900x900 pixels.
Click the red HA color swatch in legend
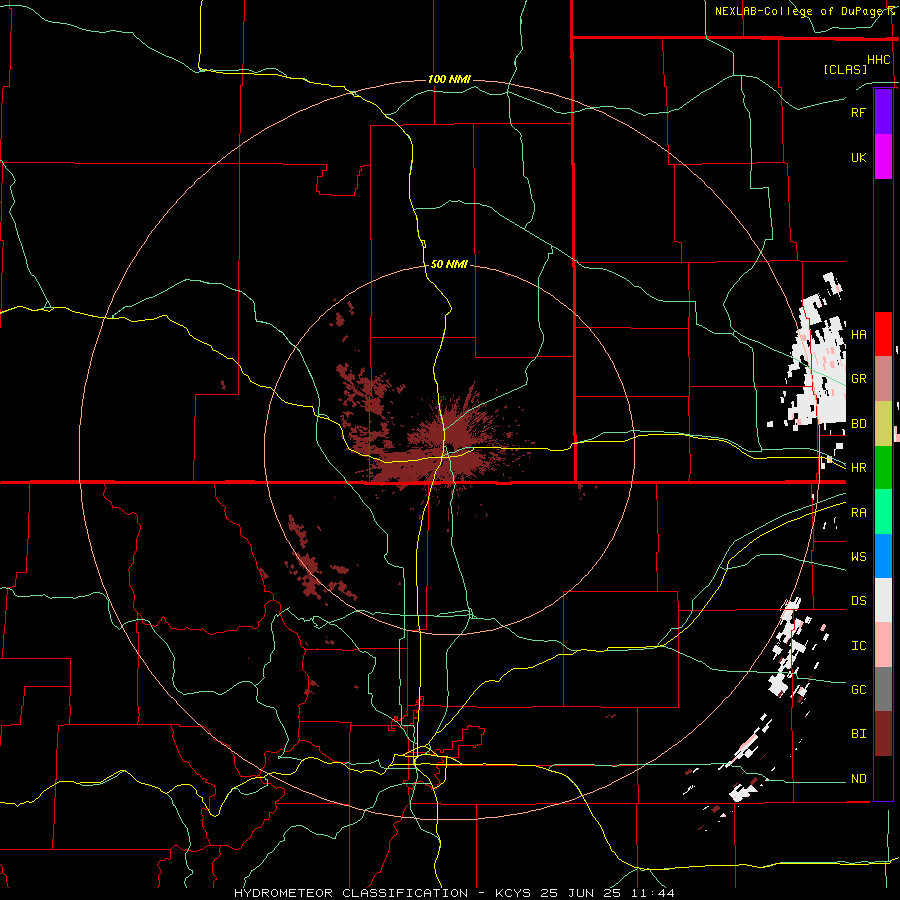tap(883, 334)
